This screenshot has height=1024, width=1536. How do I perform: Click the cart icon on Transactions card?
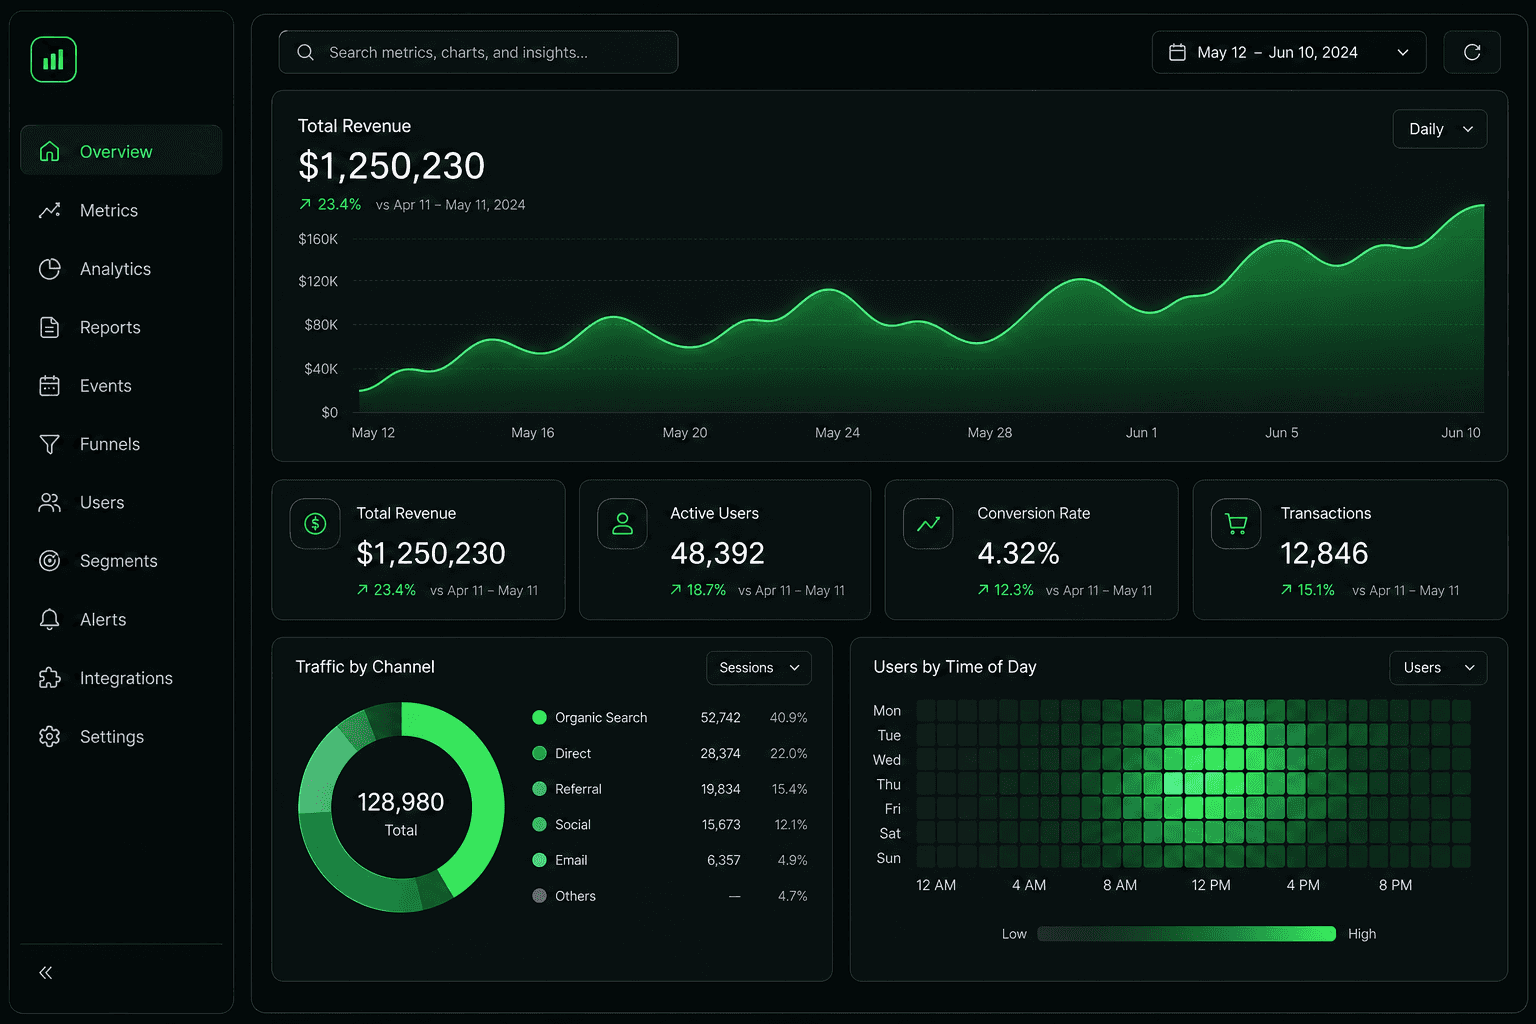point(1236,524)
